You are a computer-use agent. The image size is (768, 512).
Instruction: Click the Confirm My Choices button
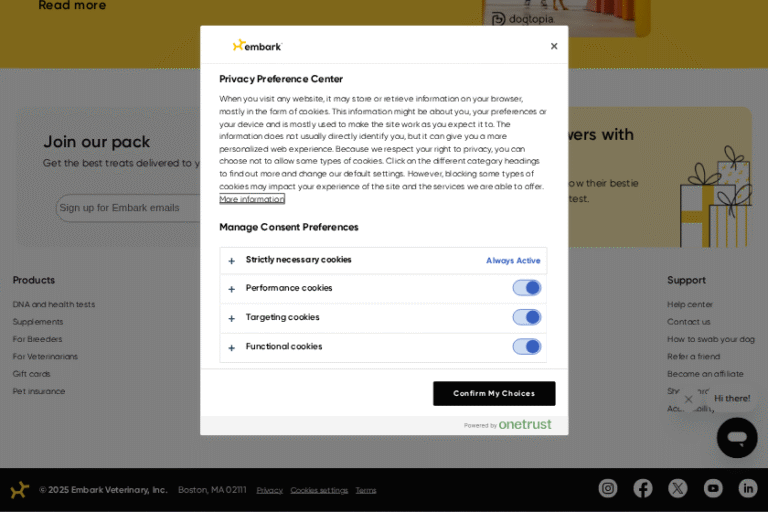pyautogui.click(x=494, y=393)
